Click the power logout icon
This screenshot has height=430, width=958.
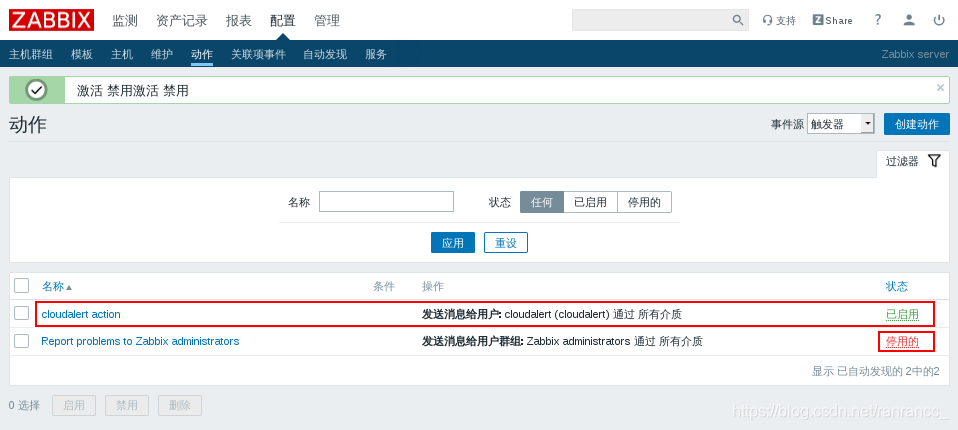point(939,20)
